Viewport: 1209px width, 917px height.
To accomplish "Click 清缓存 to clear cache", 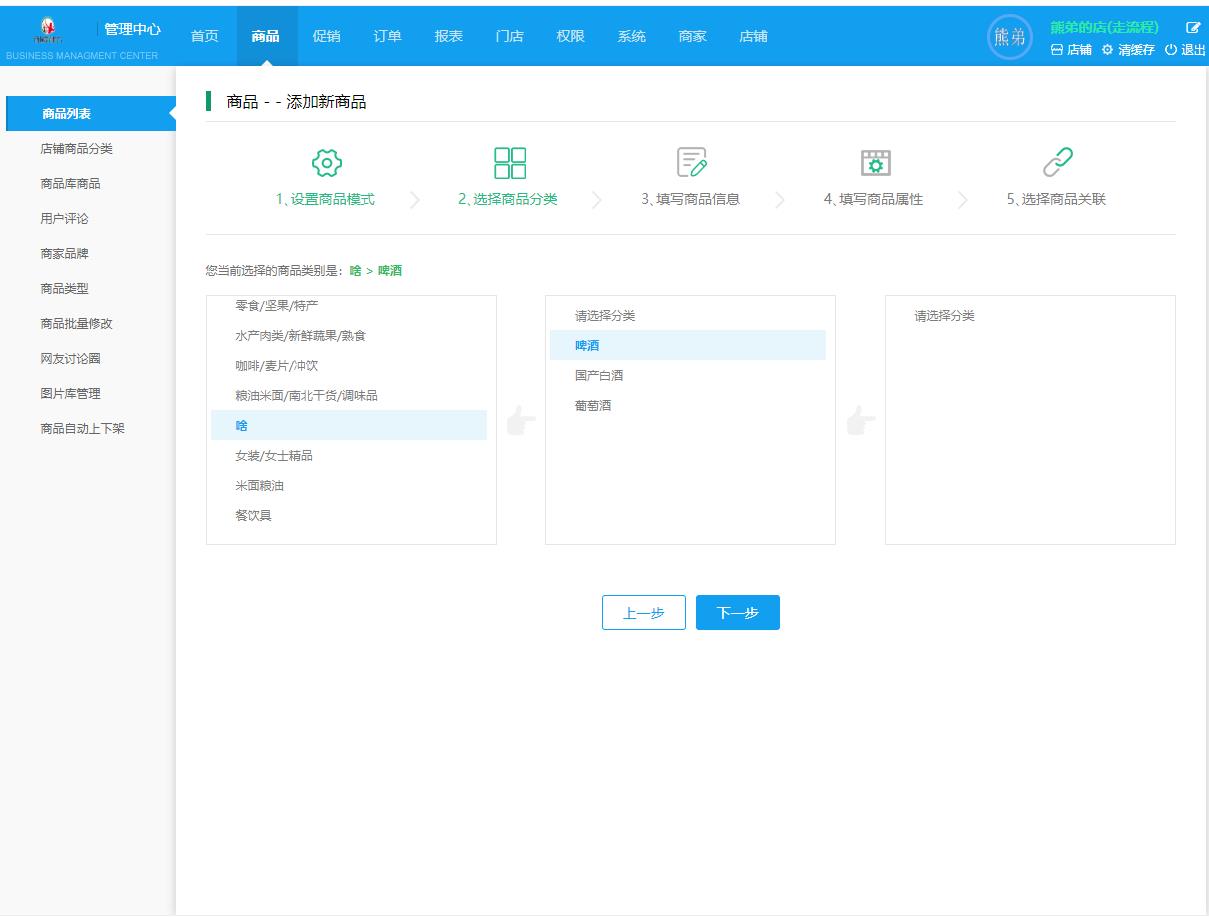I will tap(1128, 50).
